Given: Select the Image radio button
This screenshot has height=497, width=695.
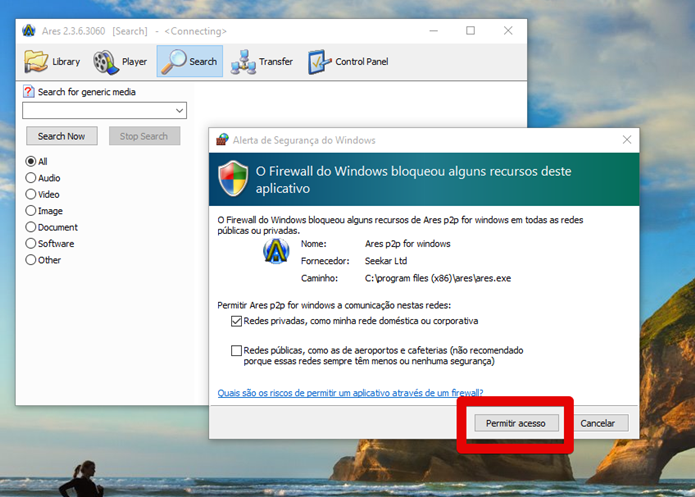Looking at the screenshot, I should pos(31,211).
